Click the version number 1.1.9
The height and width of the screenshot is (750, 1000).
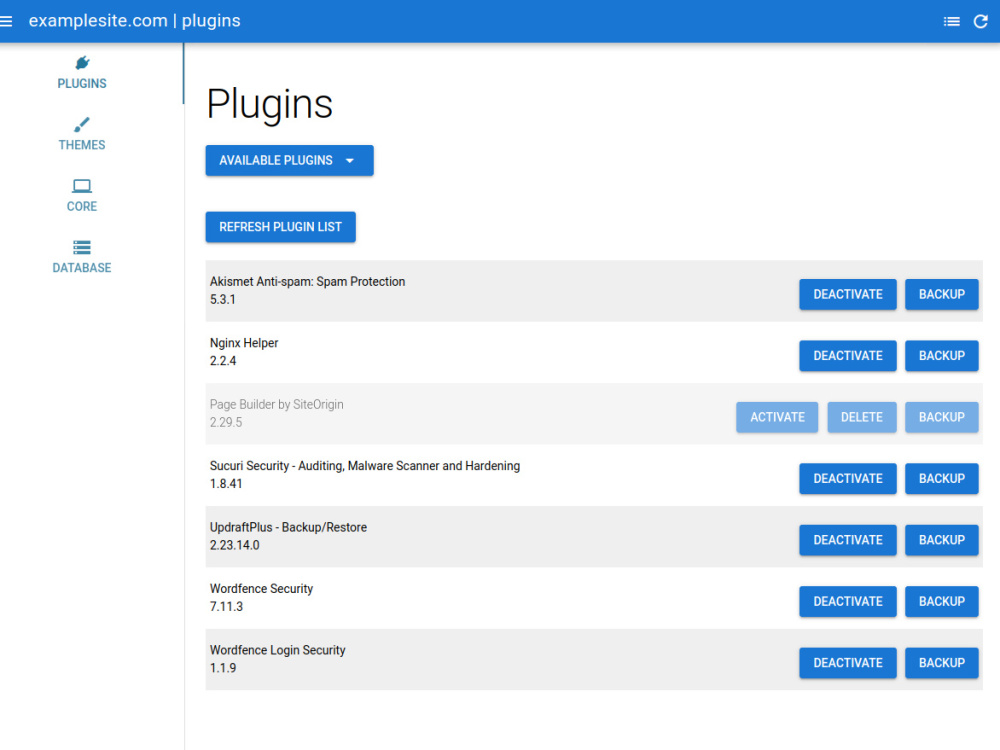[223, 668]
